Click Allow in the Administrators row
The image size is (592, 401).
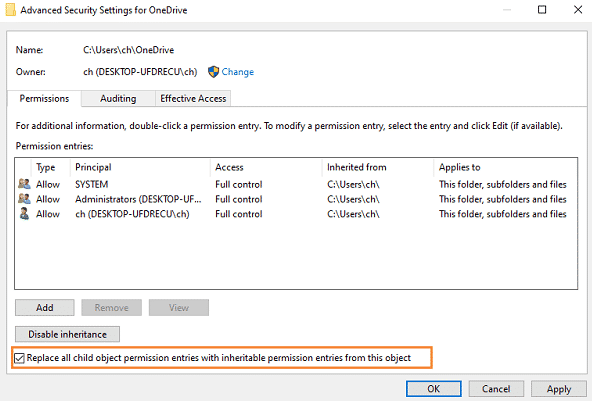click(x=48, y=199)
